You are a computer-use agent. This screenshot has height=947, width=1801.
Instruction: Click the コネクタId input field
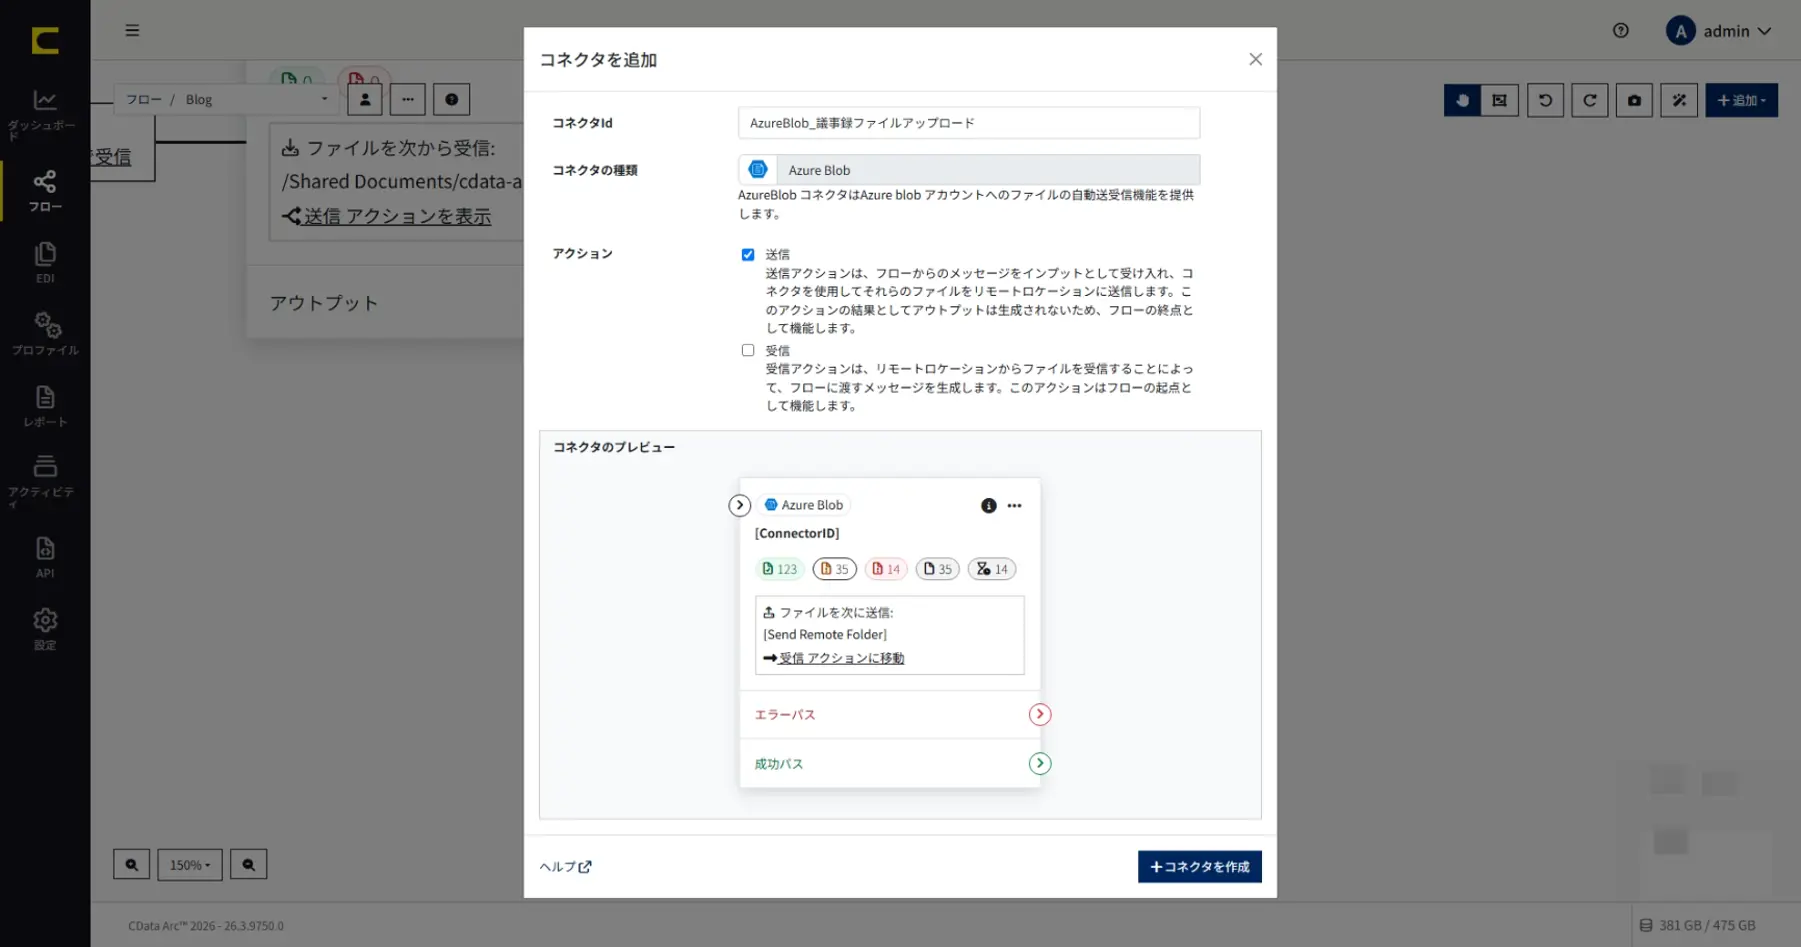tap(968, 123)
